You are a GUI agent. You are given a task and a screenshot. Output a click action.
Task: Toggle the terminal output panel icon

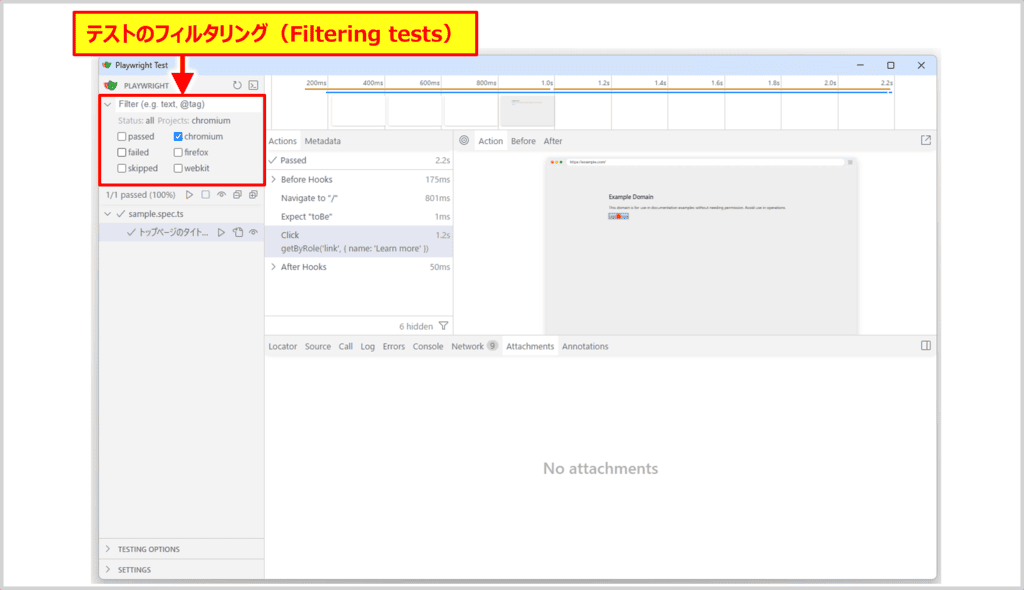254,86
